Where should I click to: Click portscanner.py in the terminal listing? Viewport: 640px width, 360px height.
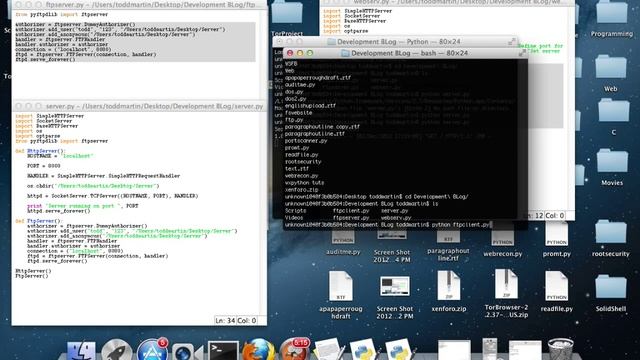coord(306,141)
